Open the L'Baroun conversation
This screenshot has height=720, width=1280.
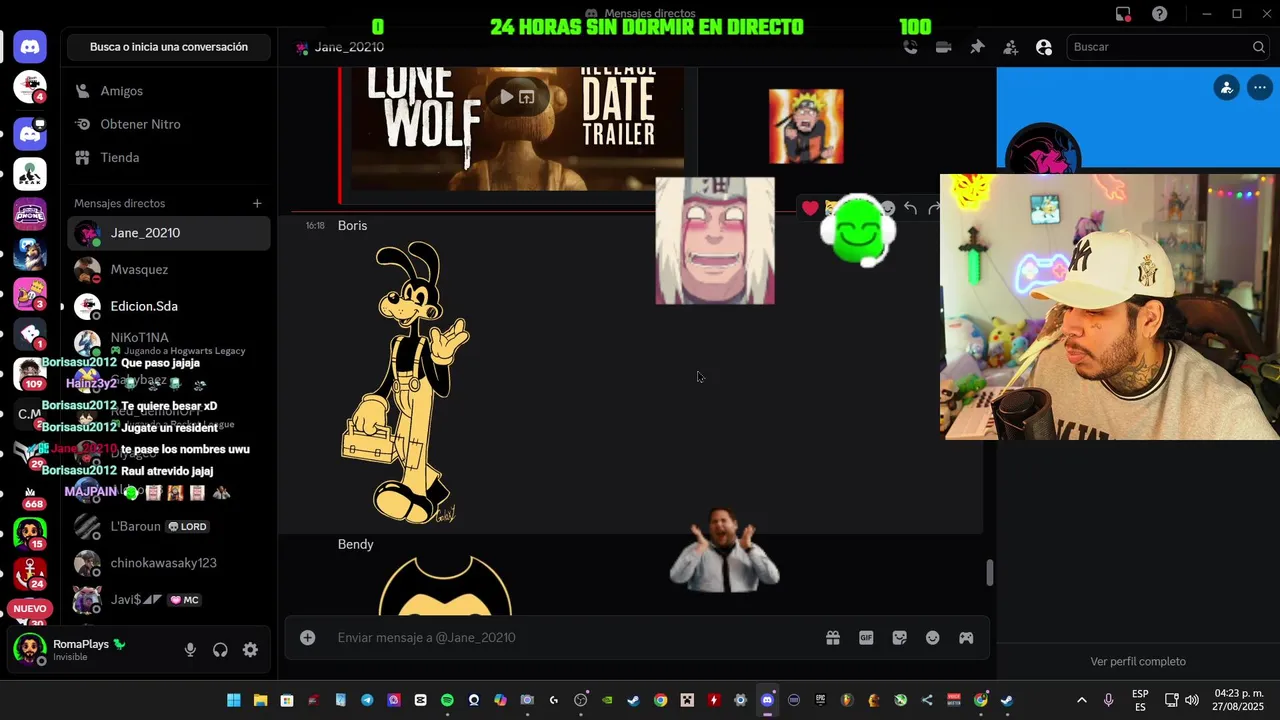click(x=169, y=526)
